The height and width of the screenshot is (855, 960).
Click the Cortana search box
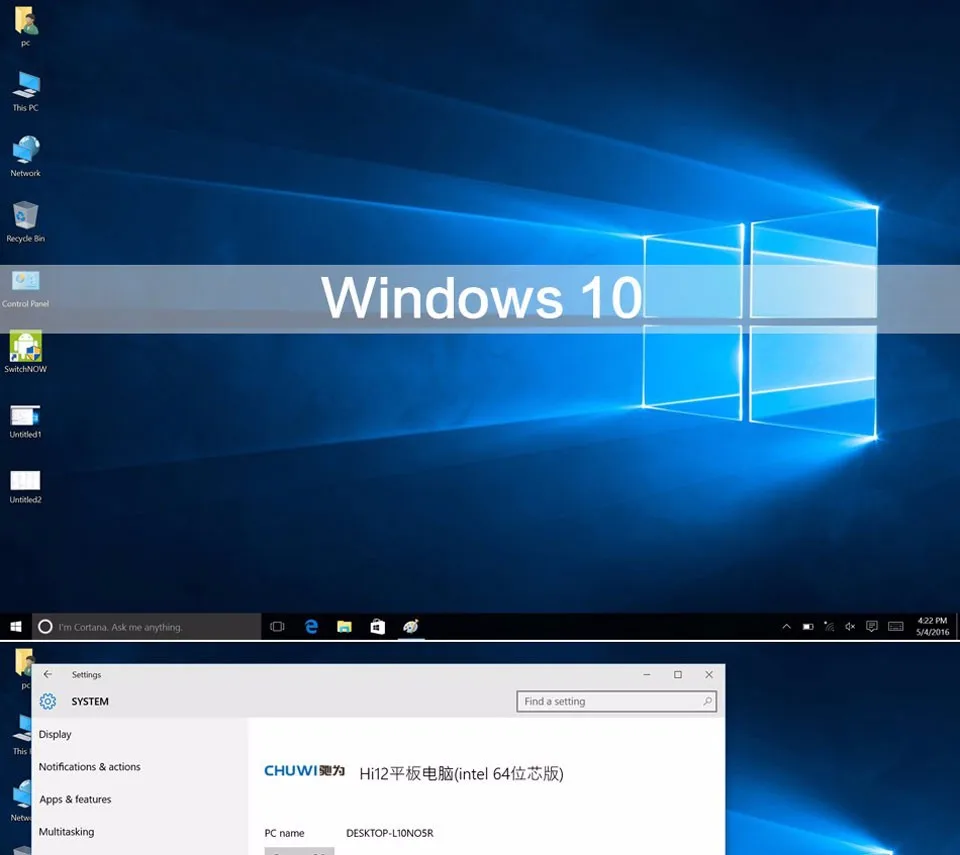(146, 627)
